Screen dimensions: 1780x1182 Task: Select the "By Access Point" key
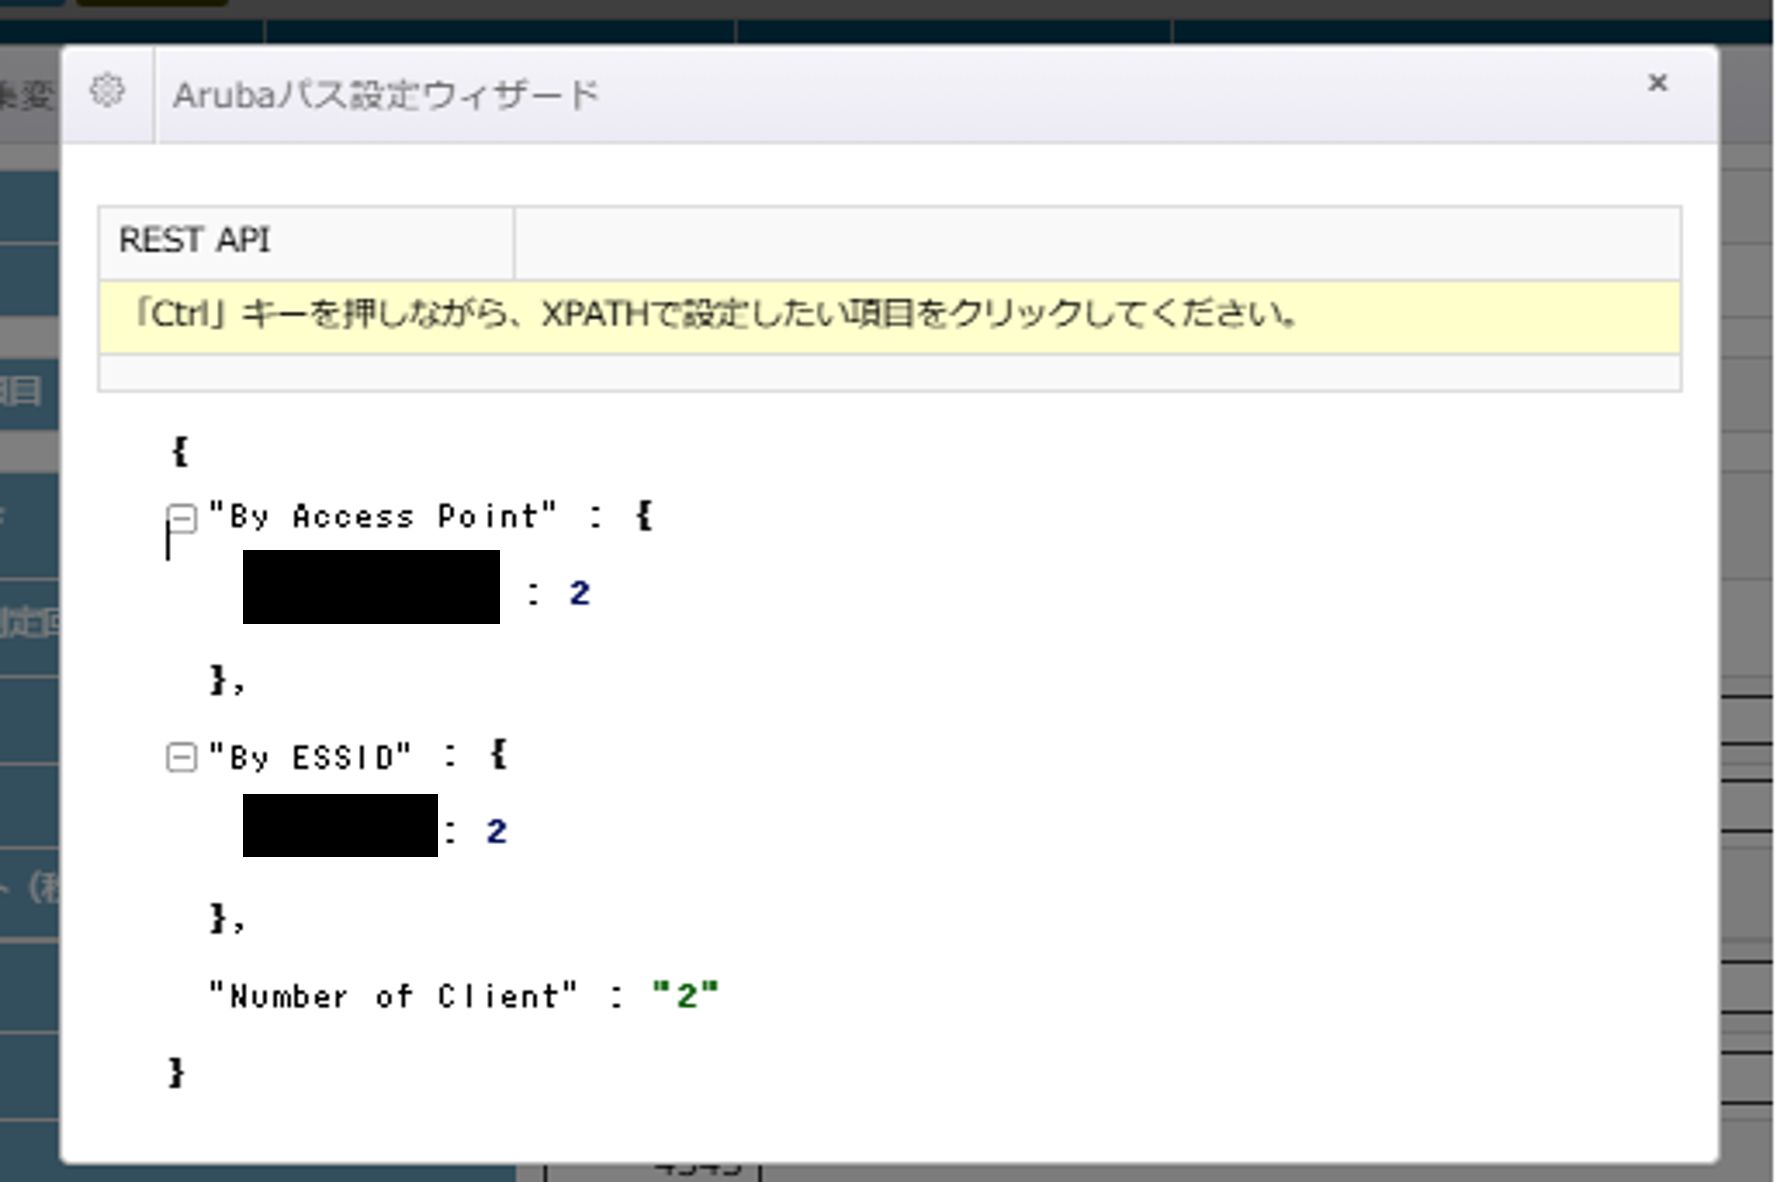point(382,516)
